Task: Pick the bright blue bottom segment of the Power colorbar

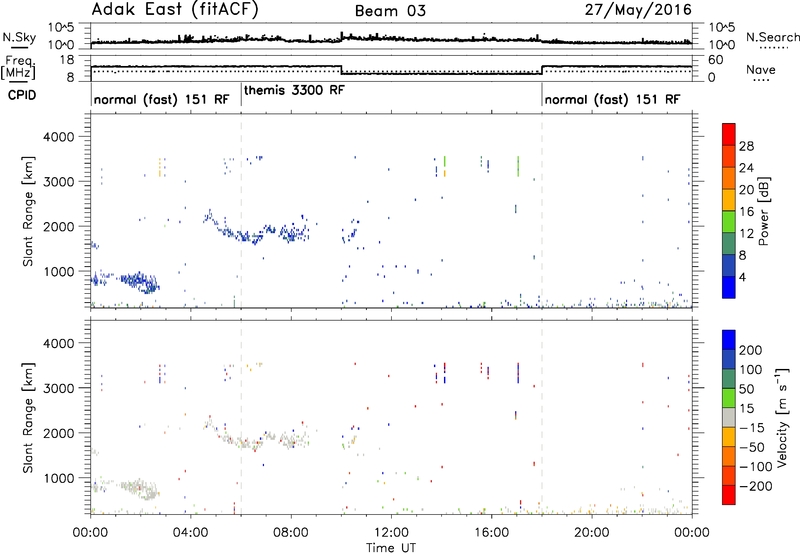Action: coord(729,287)
